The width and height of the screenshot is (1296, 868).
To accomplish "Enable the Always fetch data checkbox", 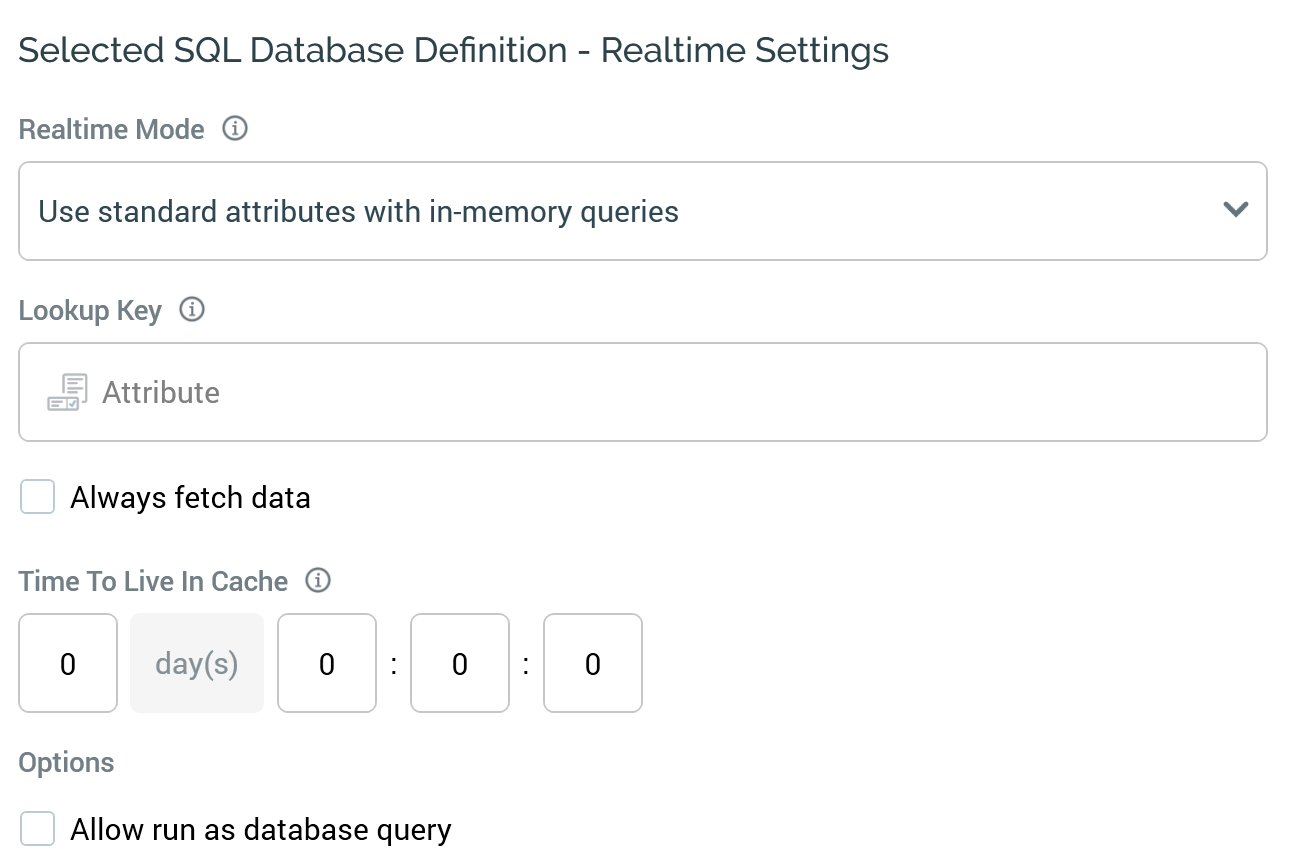I will click(38, 497).
